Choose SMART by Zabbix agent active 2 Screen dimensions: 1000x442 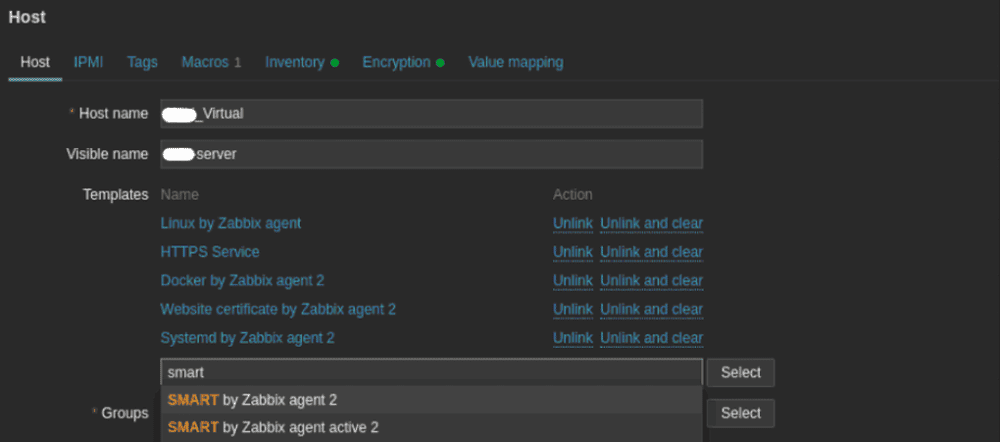pyautogui.click(x=273, y=428)
